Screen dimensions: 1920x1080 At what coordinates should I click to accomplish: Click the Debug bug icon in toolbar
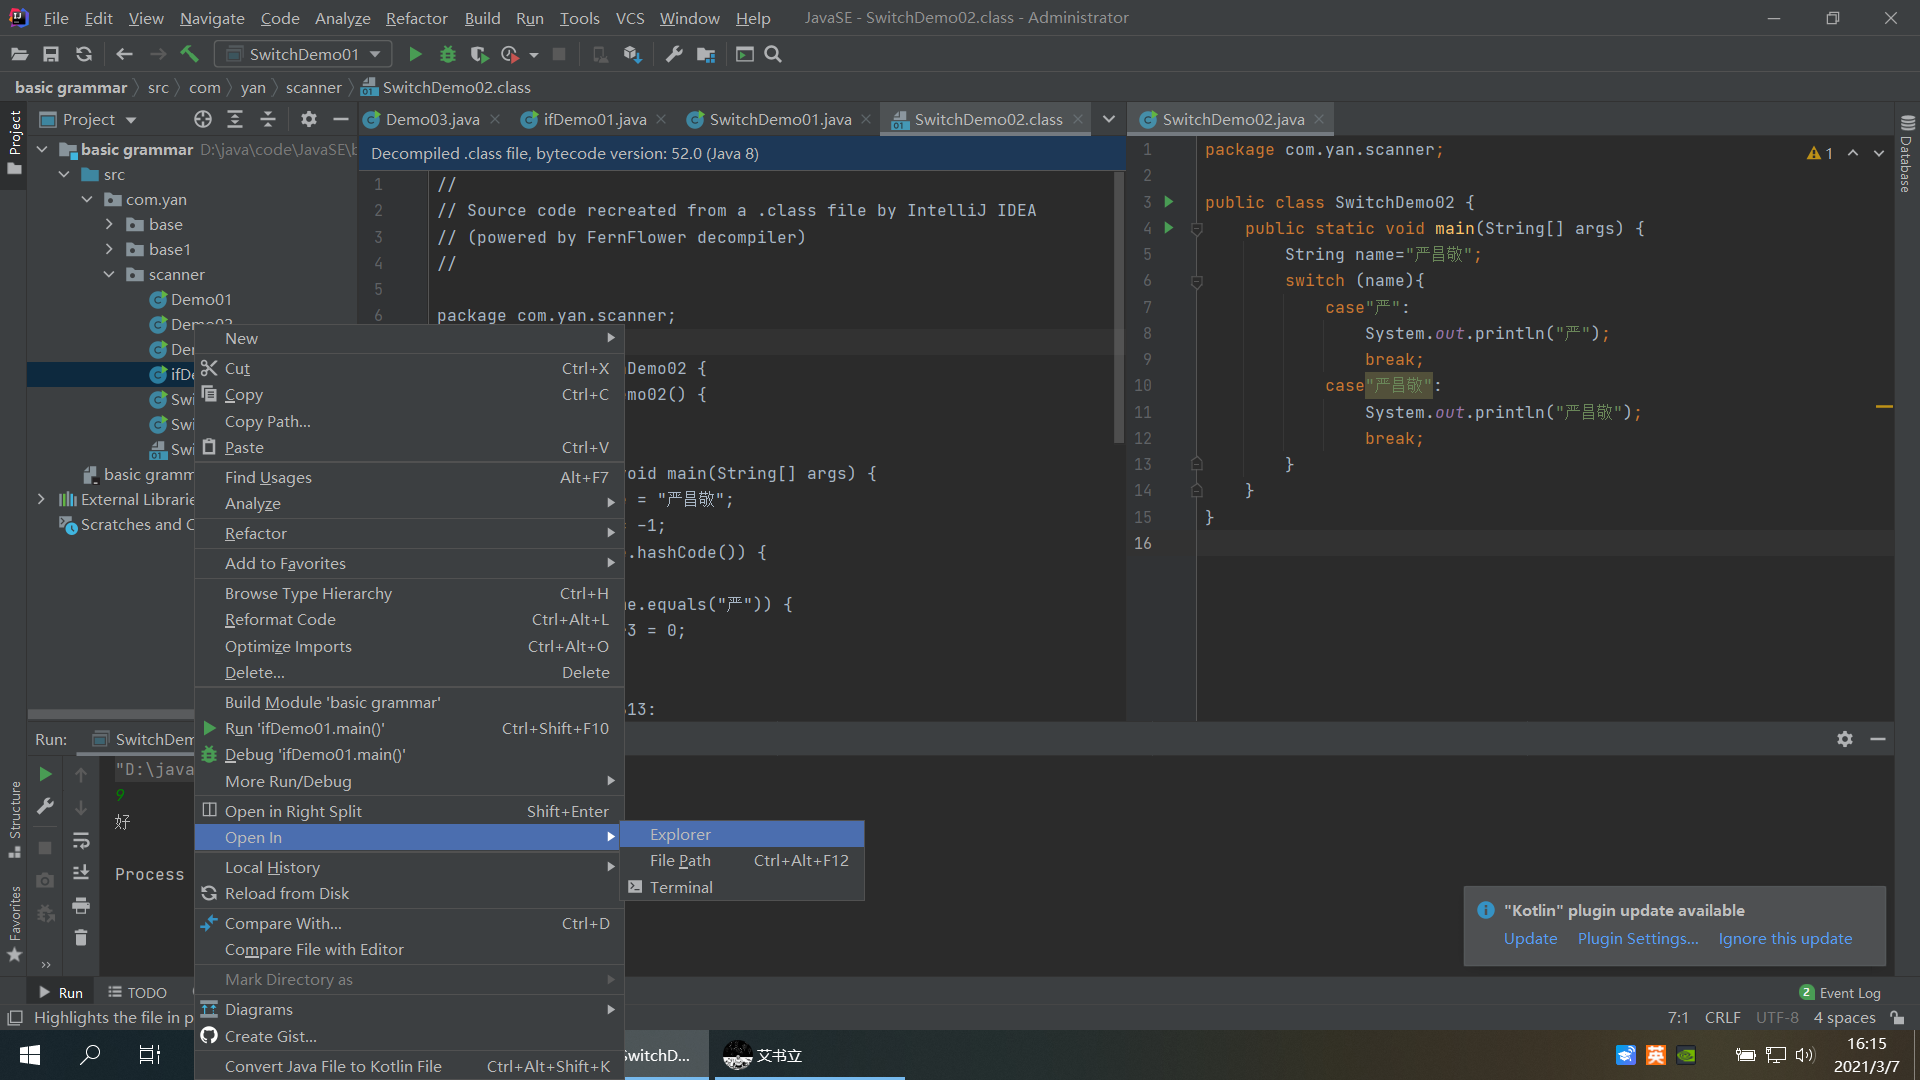coord(448,54)
